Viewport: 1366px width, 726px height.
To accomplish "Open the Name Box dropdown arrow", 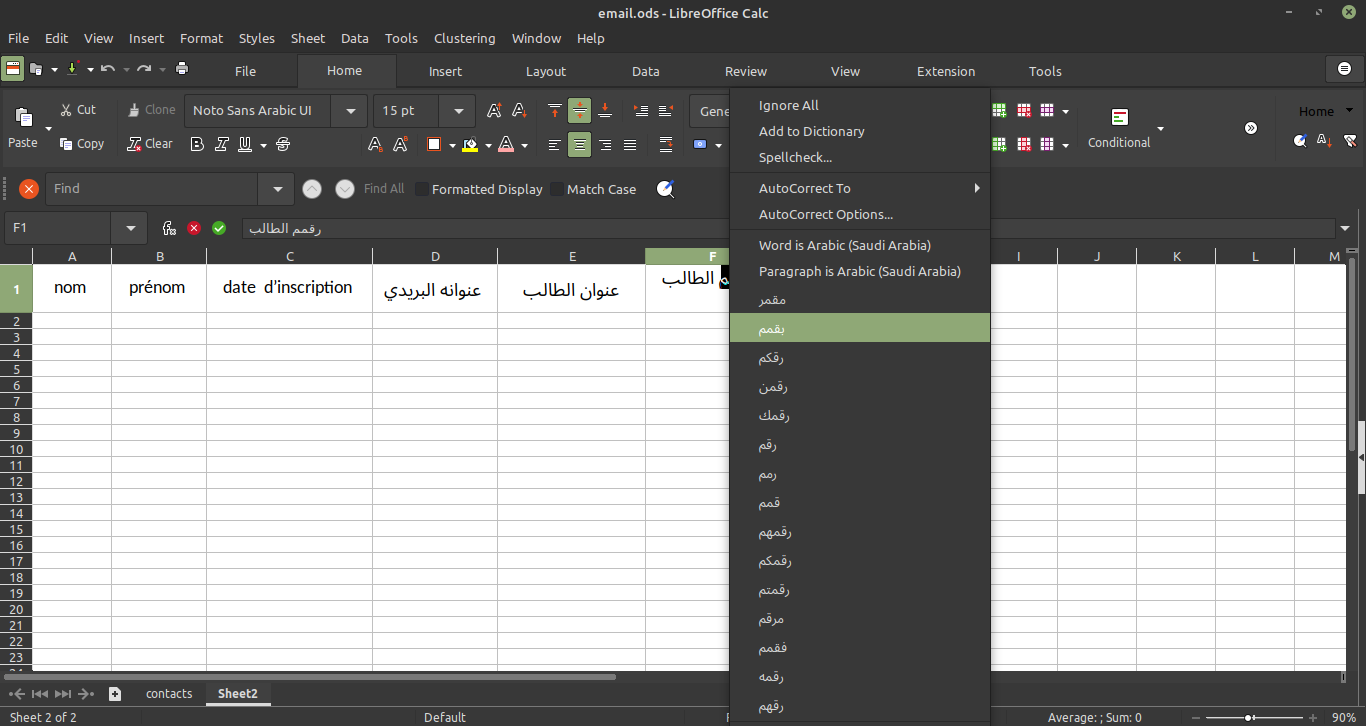I will point(130,228).
